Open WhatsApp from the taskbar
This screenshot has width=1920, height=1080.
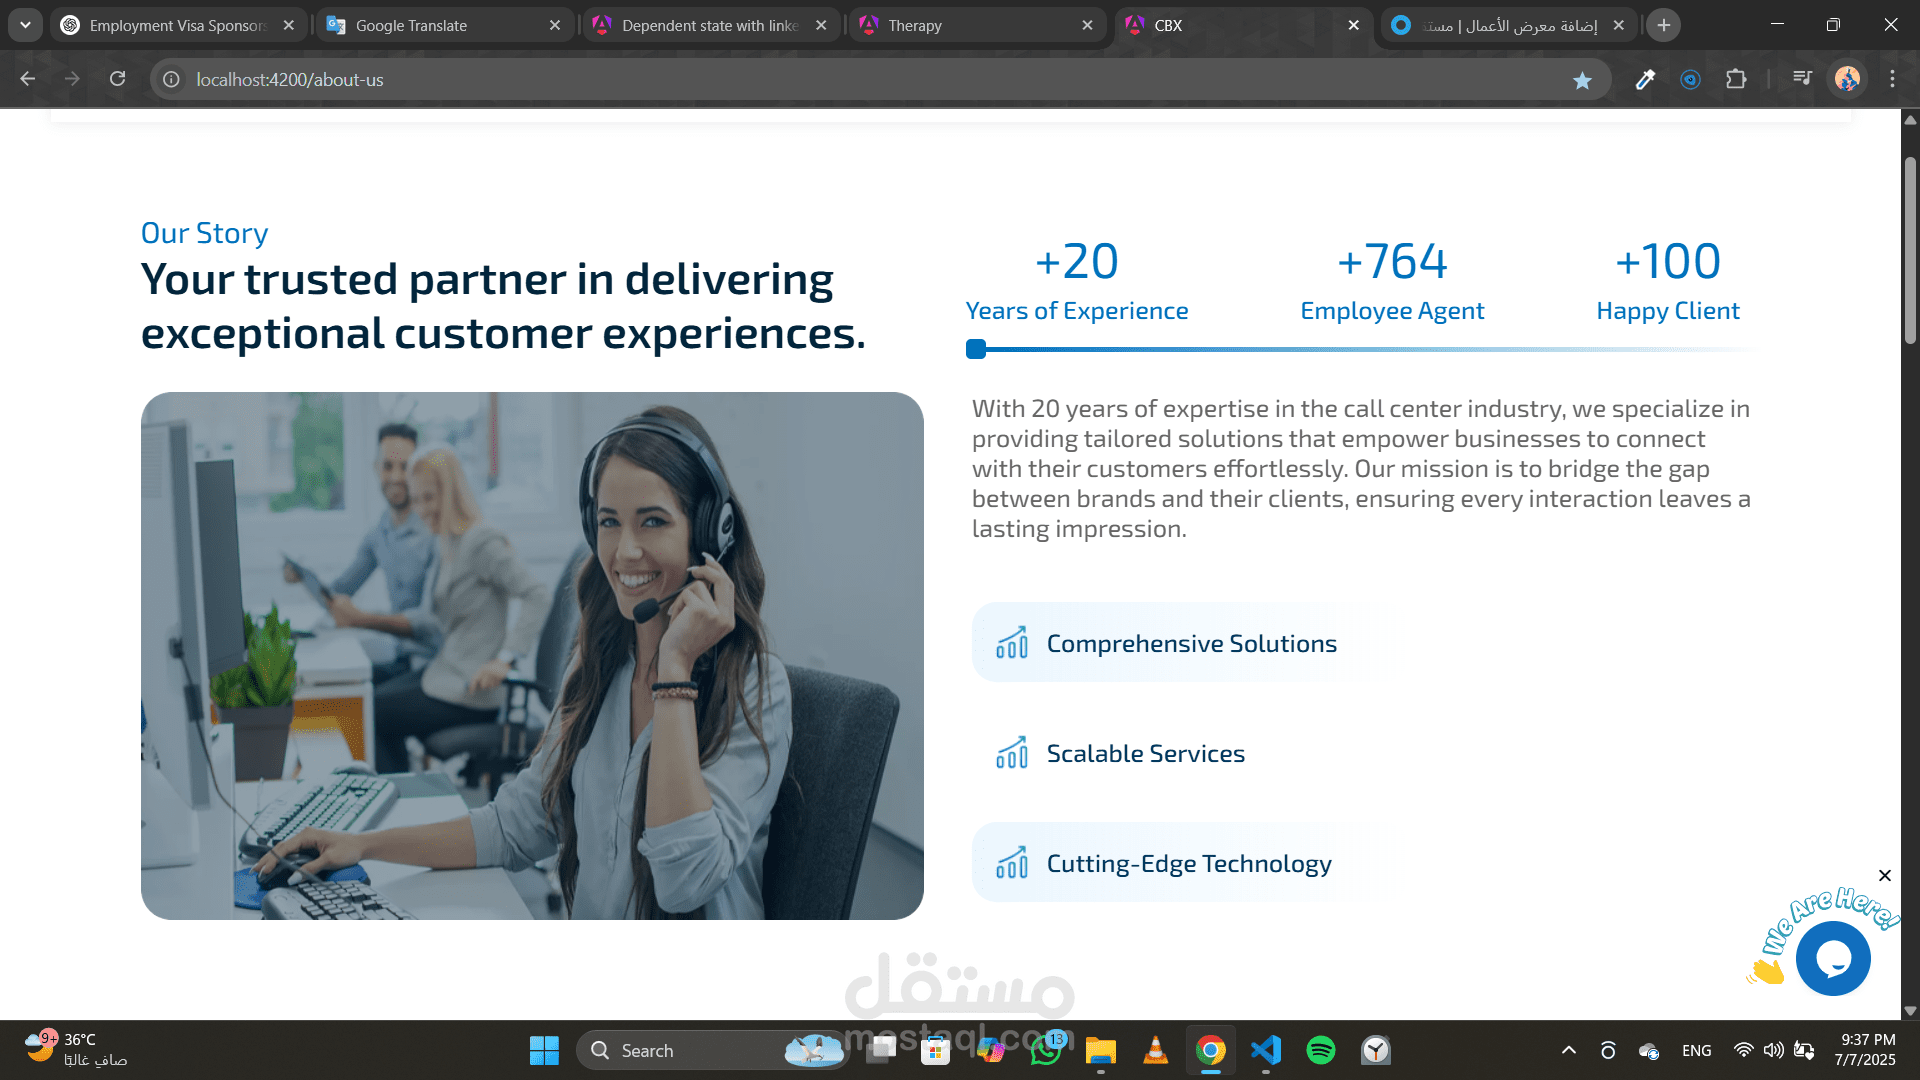[1046, 1050]
